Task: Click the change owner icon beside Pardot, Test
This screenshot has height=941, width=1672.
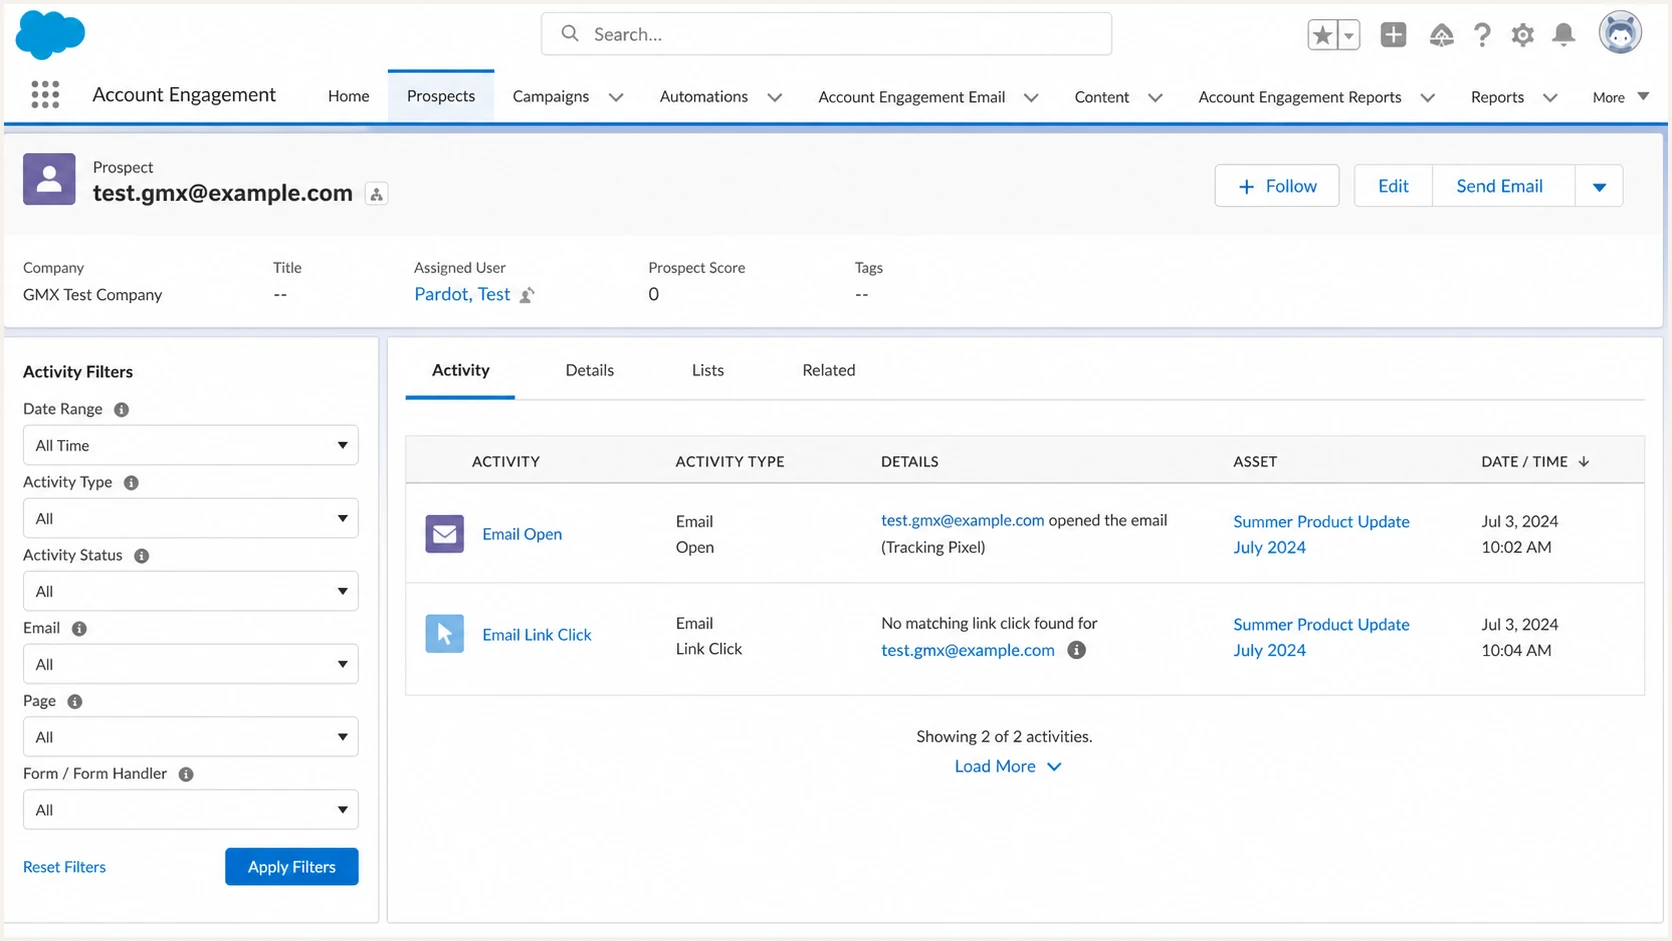Action: tap(527, 295)
